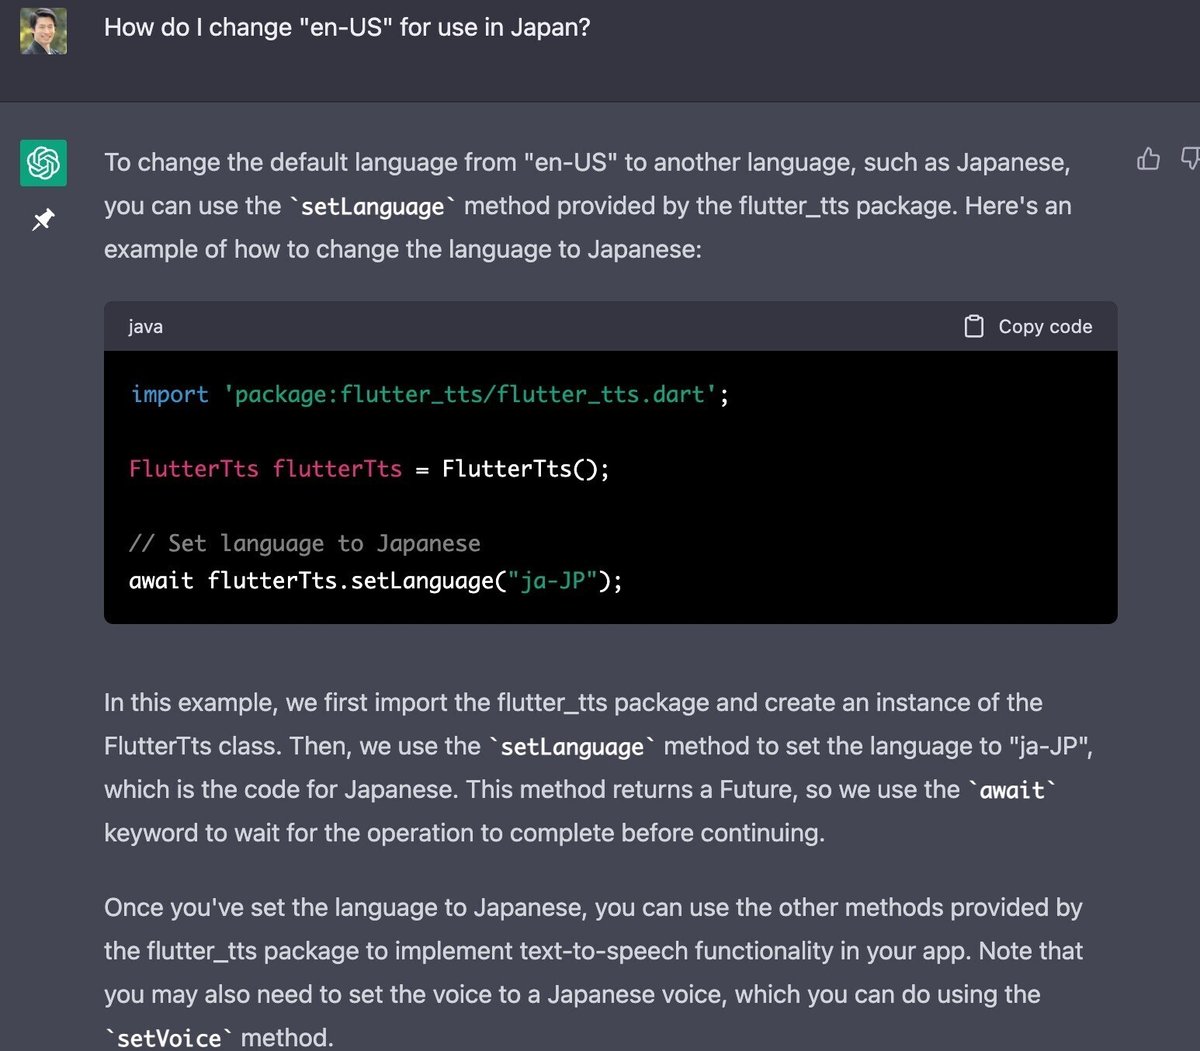This screenshot has width=1200, height=1051.
Task: Click the await keyword starting the last code line
Action: pos(161,580)
